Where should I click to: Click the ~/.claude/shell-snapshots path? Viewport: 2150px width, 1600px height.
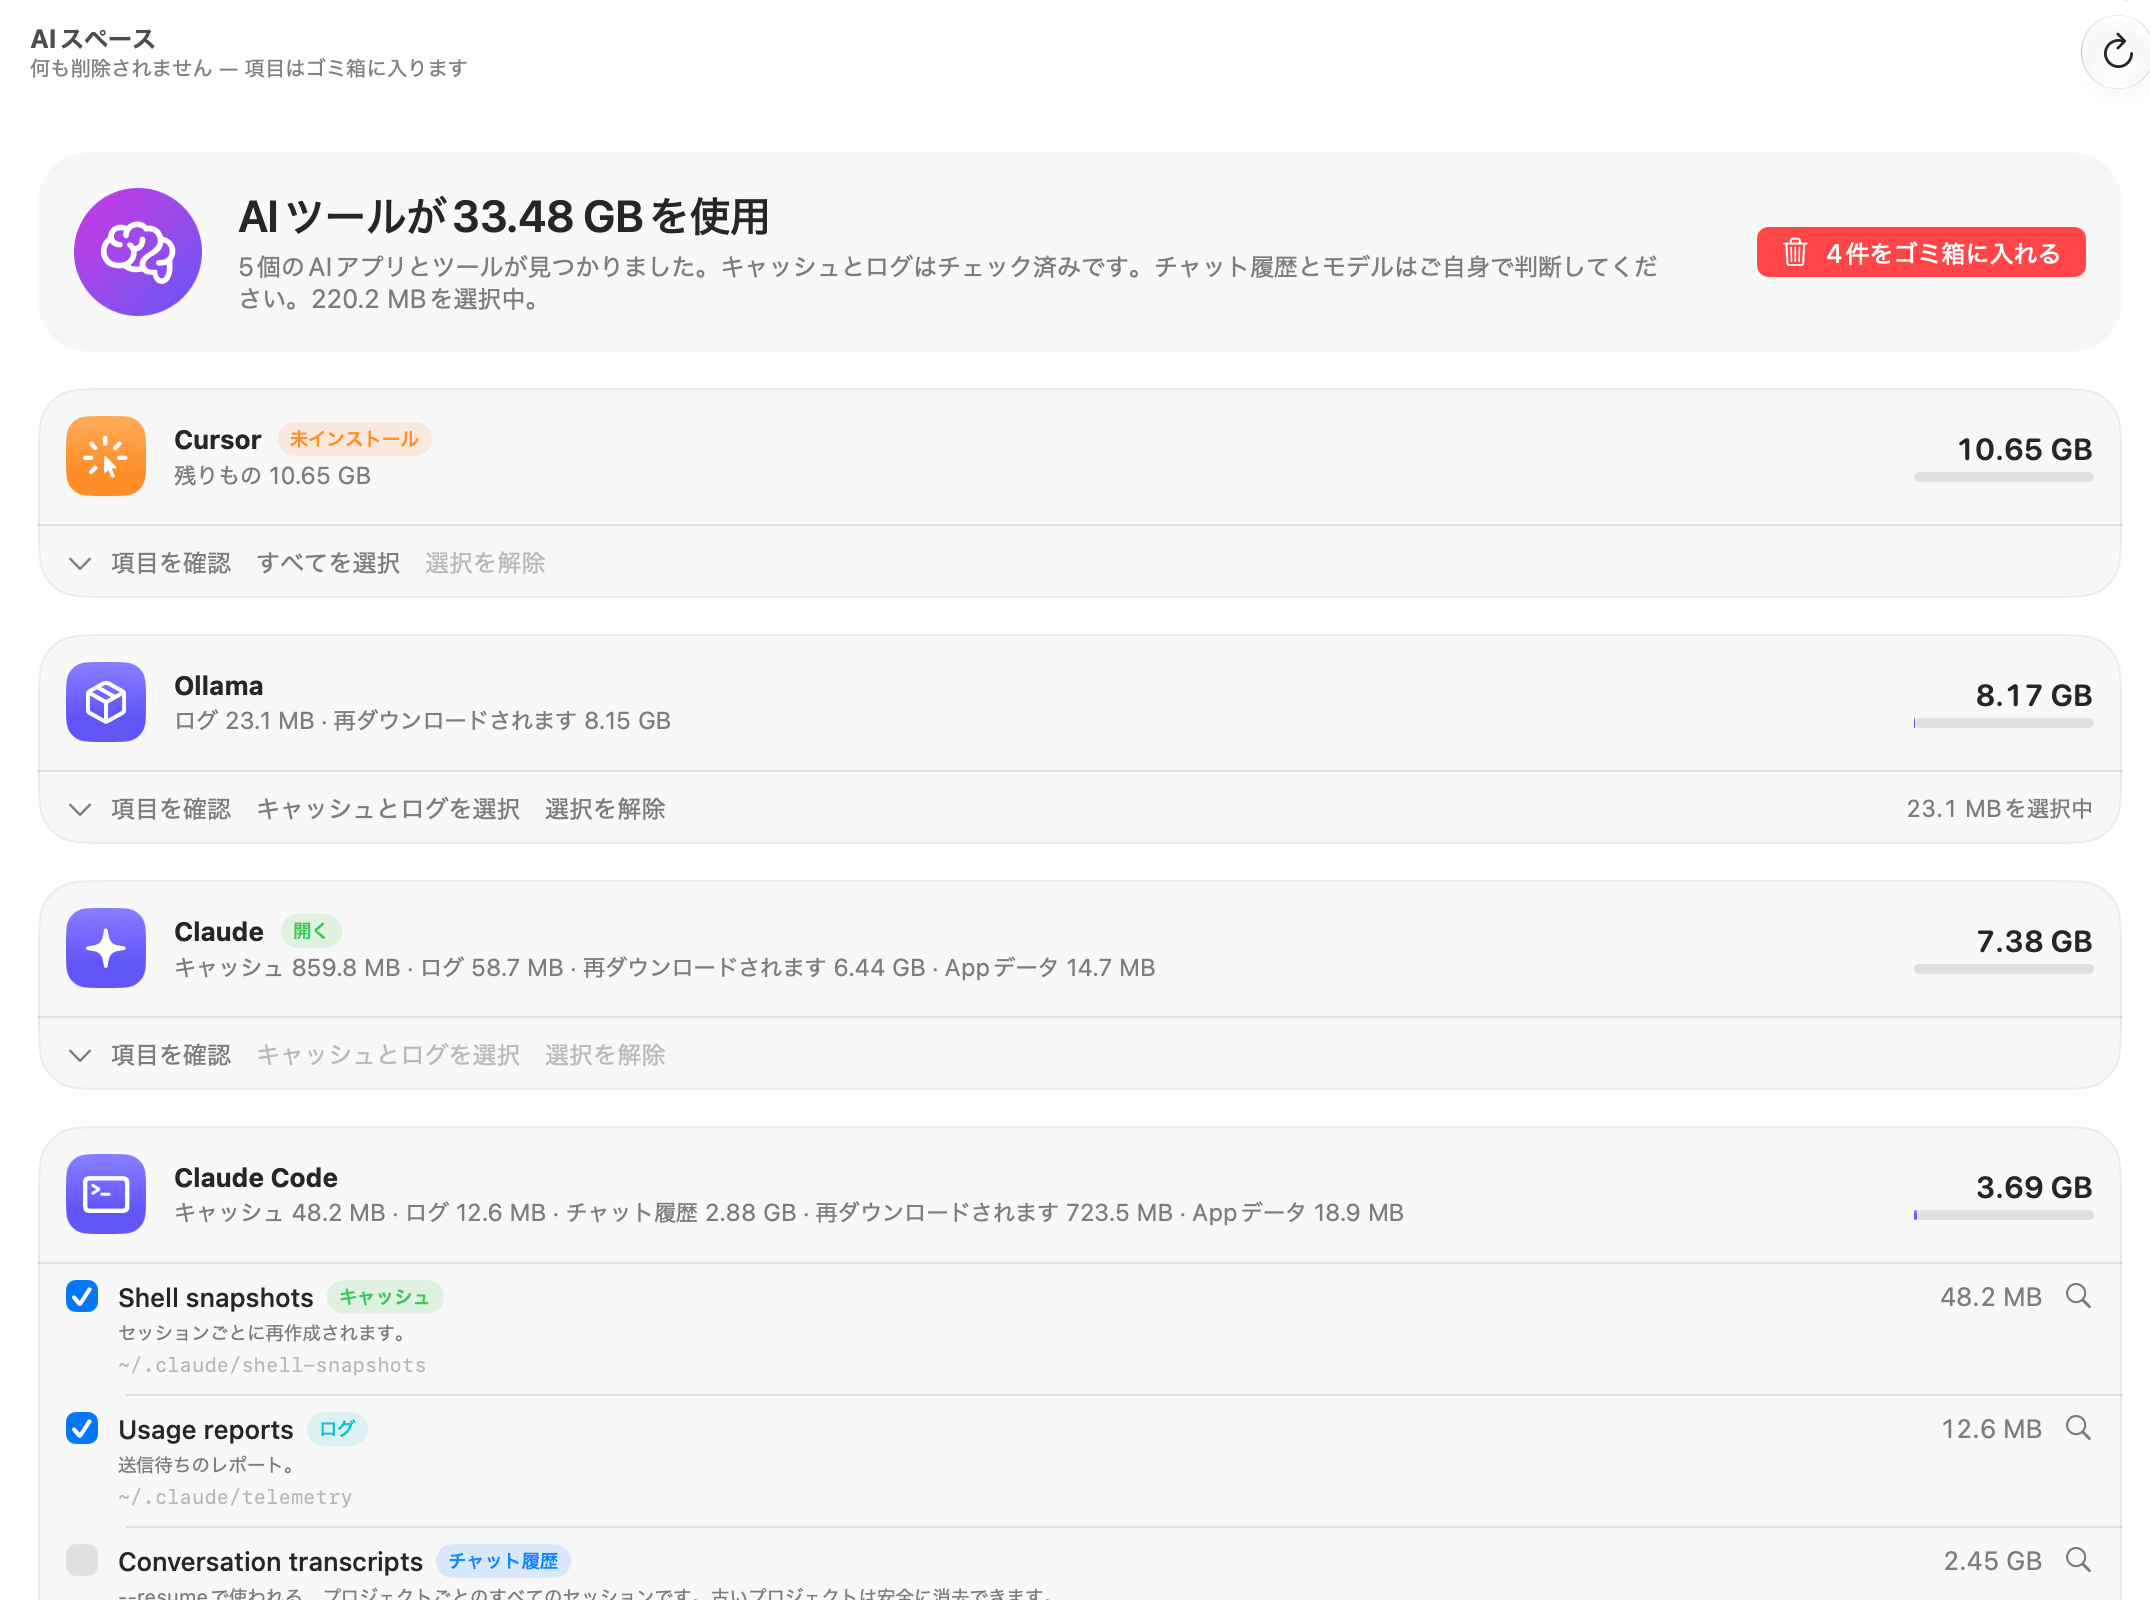272,1365
